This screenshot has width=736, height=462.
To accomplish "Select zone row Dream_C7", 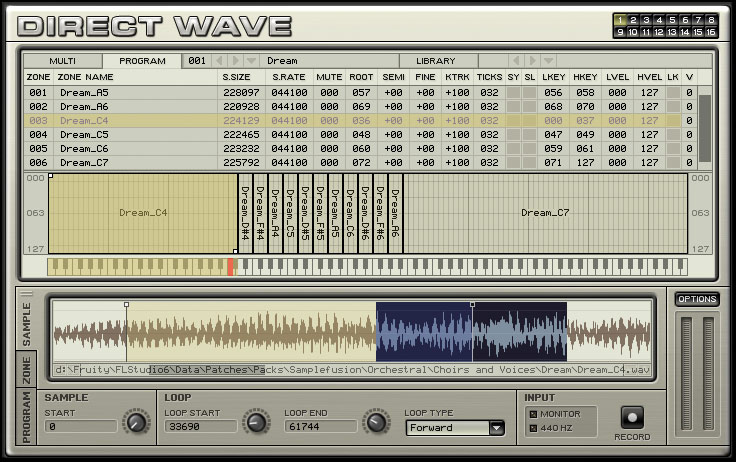I will tap(360, 162).
